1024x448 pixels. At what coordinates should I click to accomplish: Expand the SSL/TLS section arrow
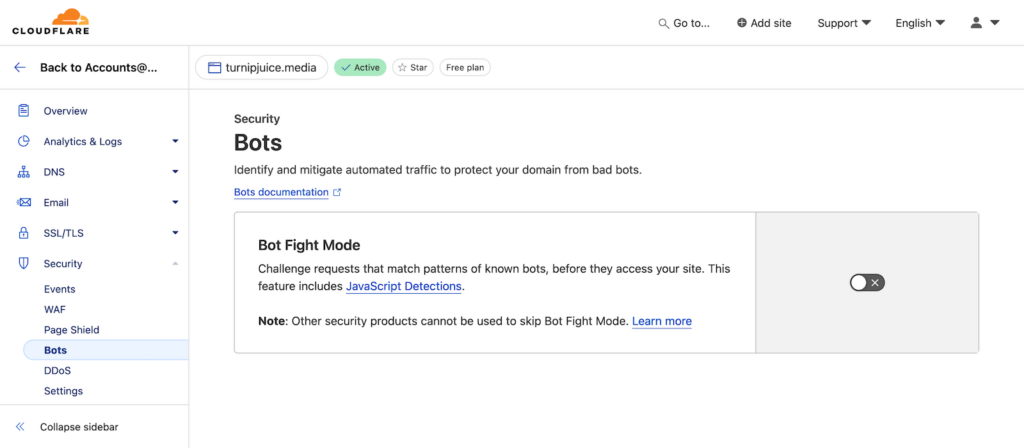(x=175, y=232)
